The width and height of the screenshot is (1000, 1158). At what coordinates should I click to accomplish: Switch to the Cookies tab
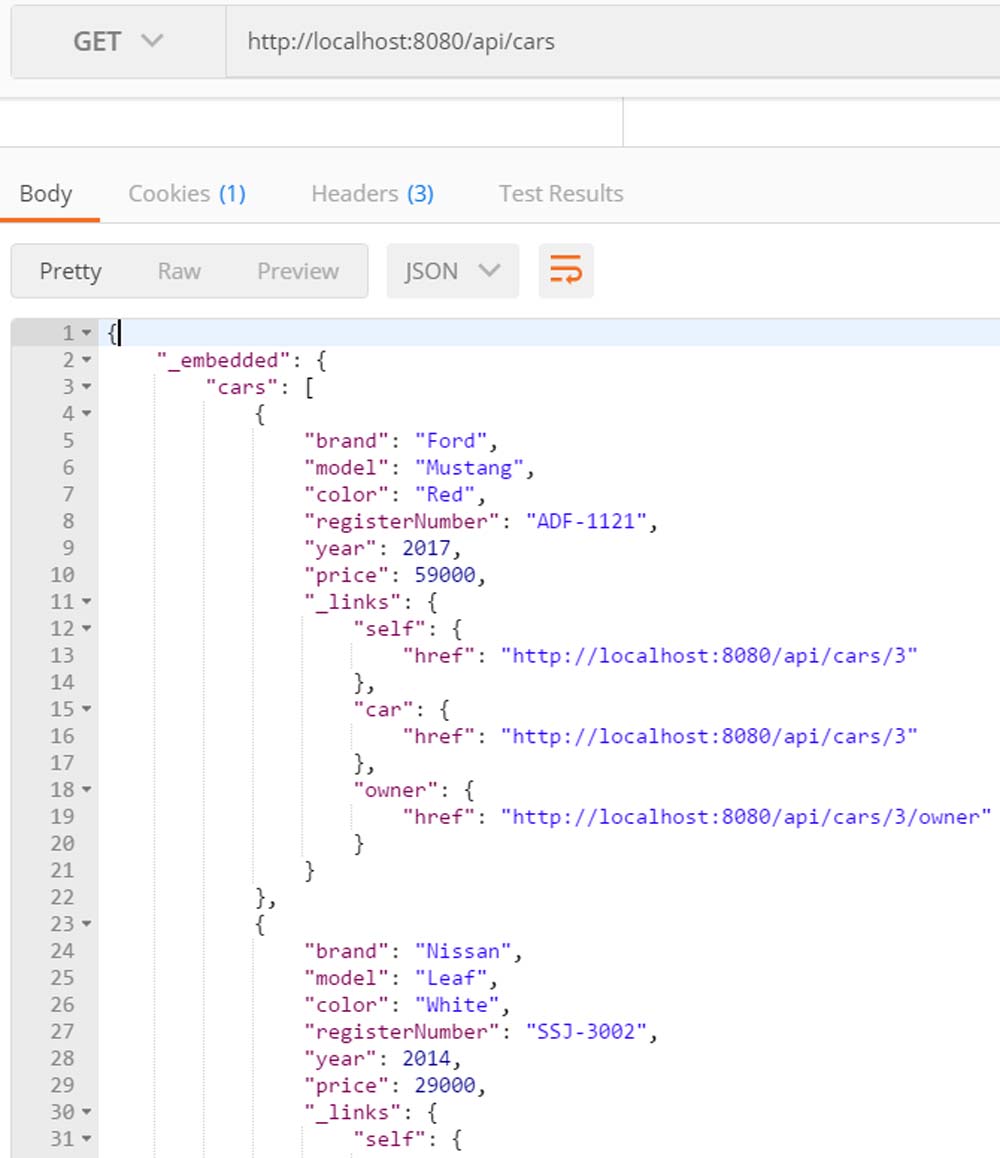[186, 194]
